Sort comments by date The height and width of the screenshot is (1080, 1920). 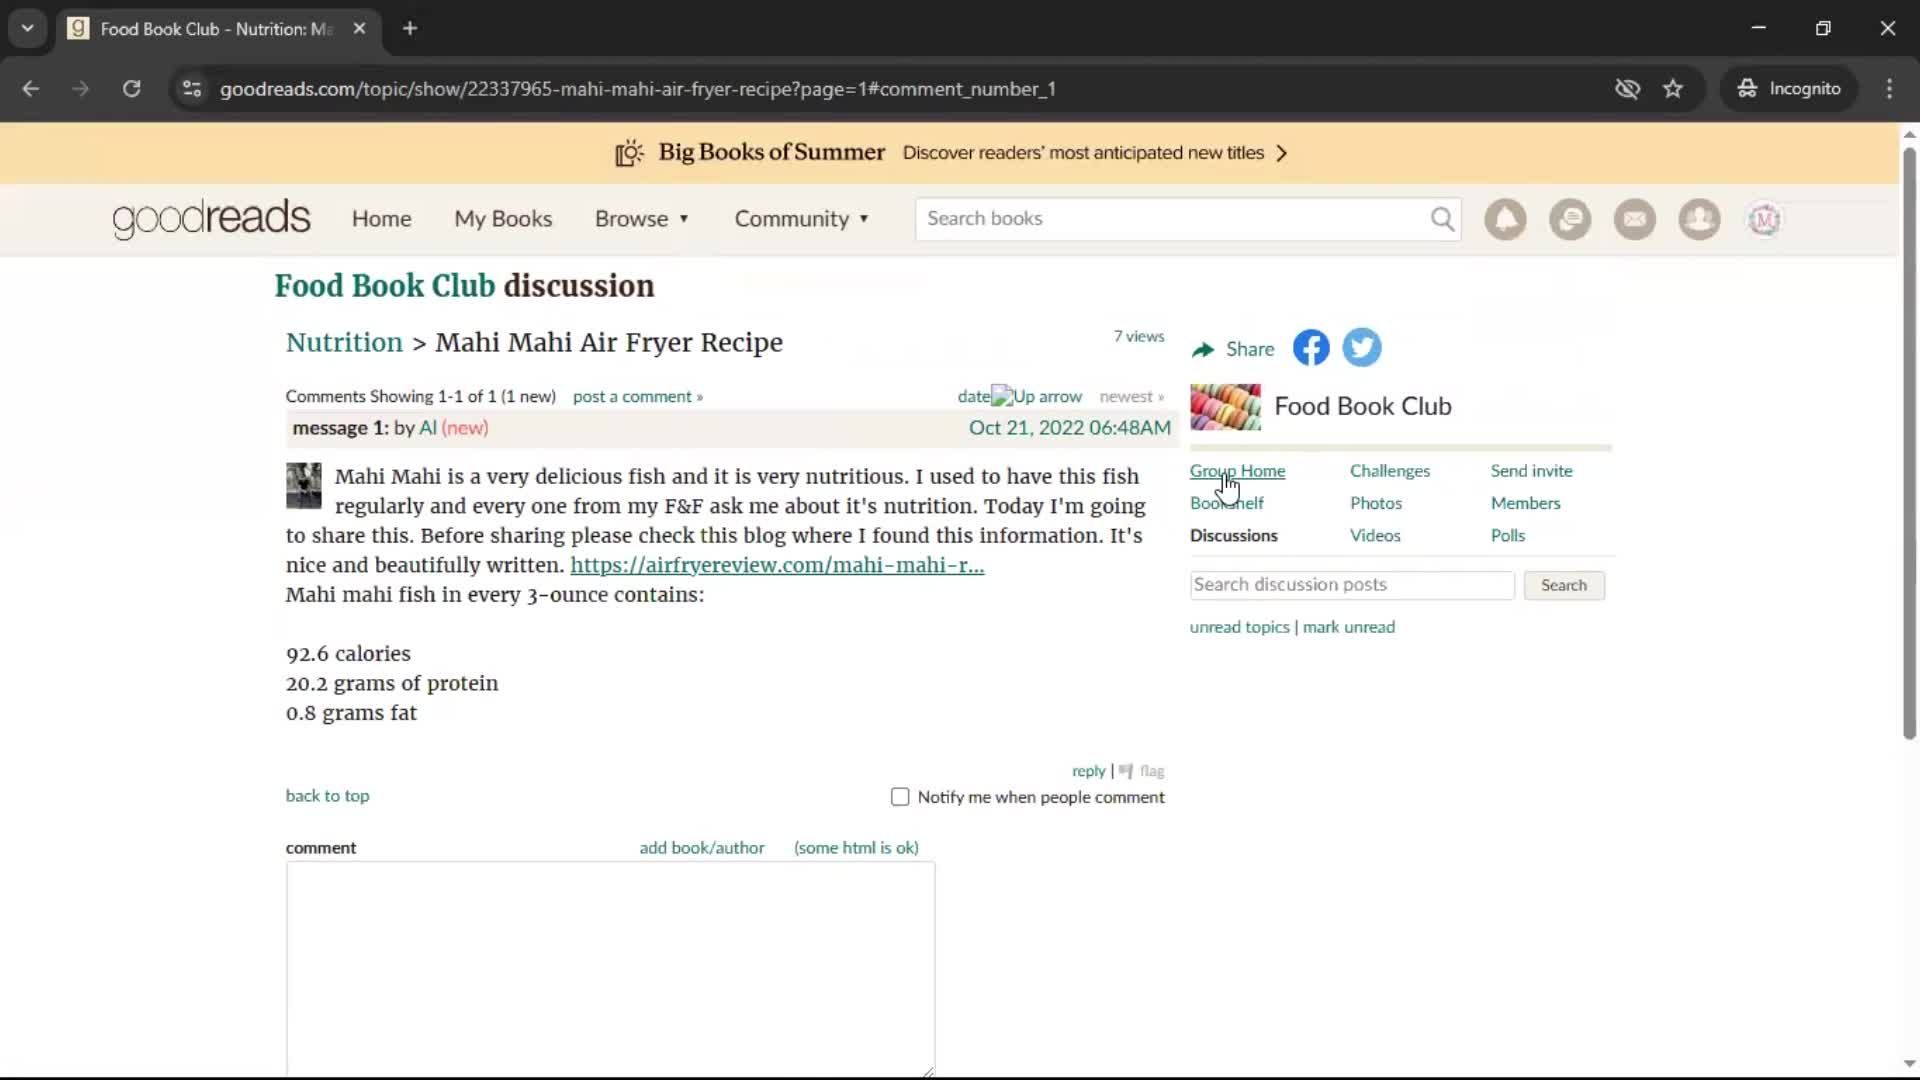coord(973,397)
